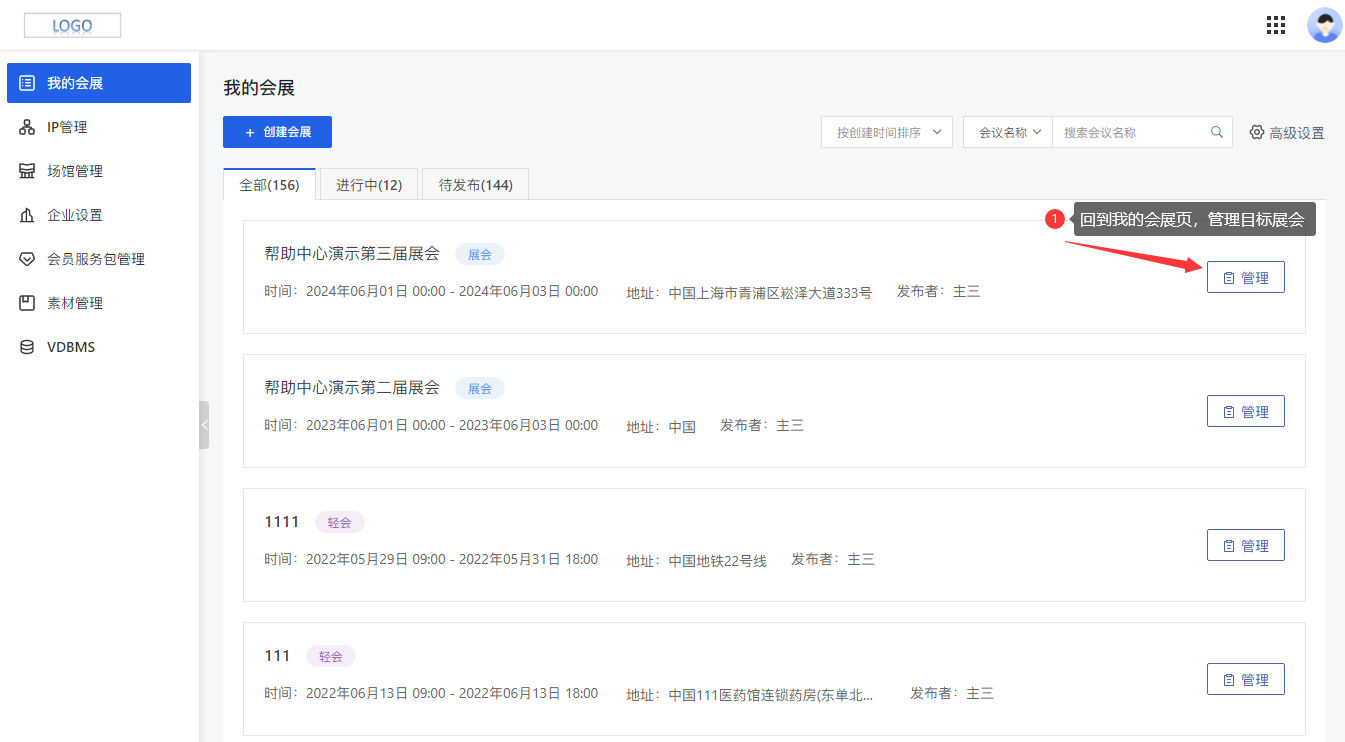
Task: Expand the 会议名称 filter dropdown
Action: click(1007, 131)
